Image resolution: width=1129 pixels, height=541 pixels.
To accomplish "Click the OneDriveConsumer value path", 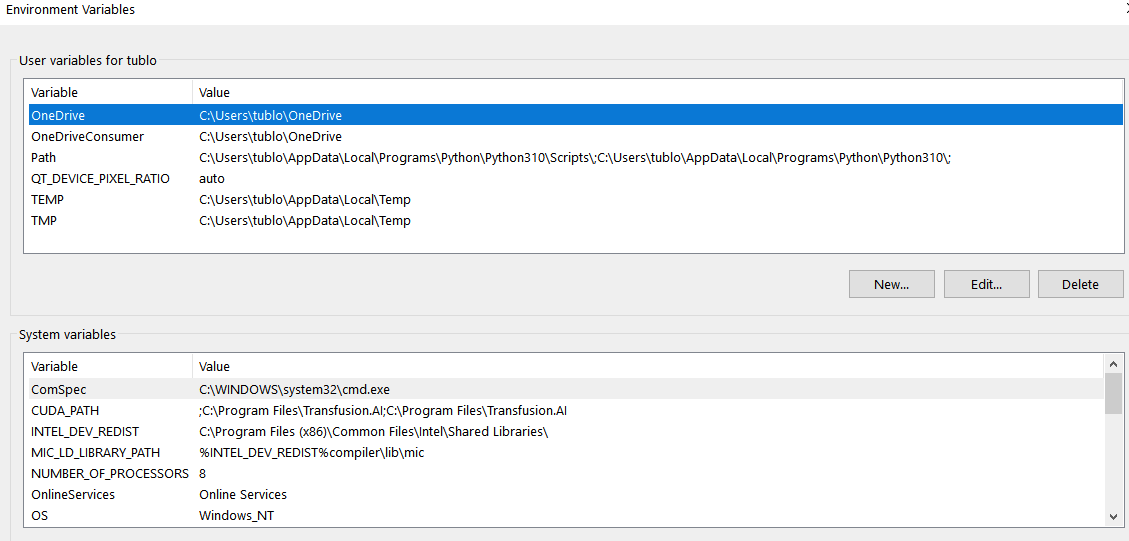I will [x=271, y=136].
